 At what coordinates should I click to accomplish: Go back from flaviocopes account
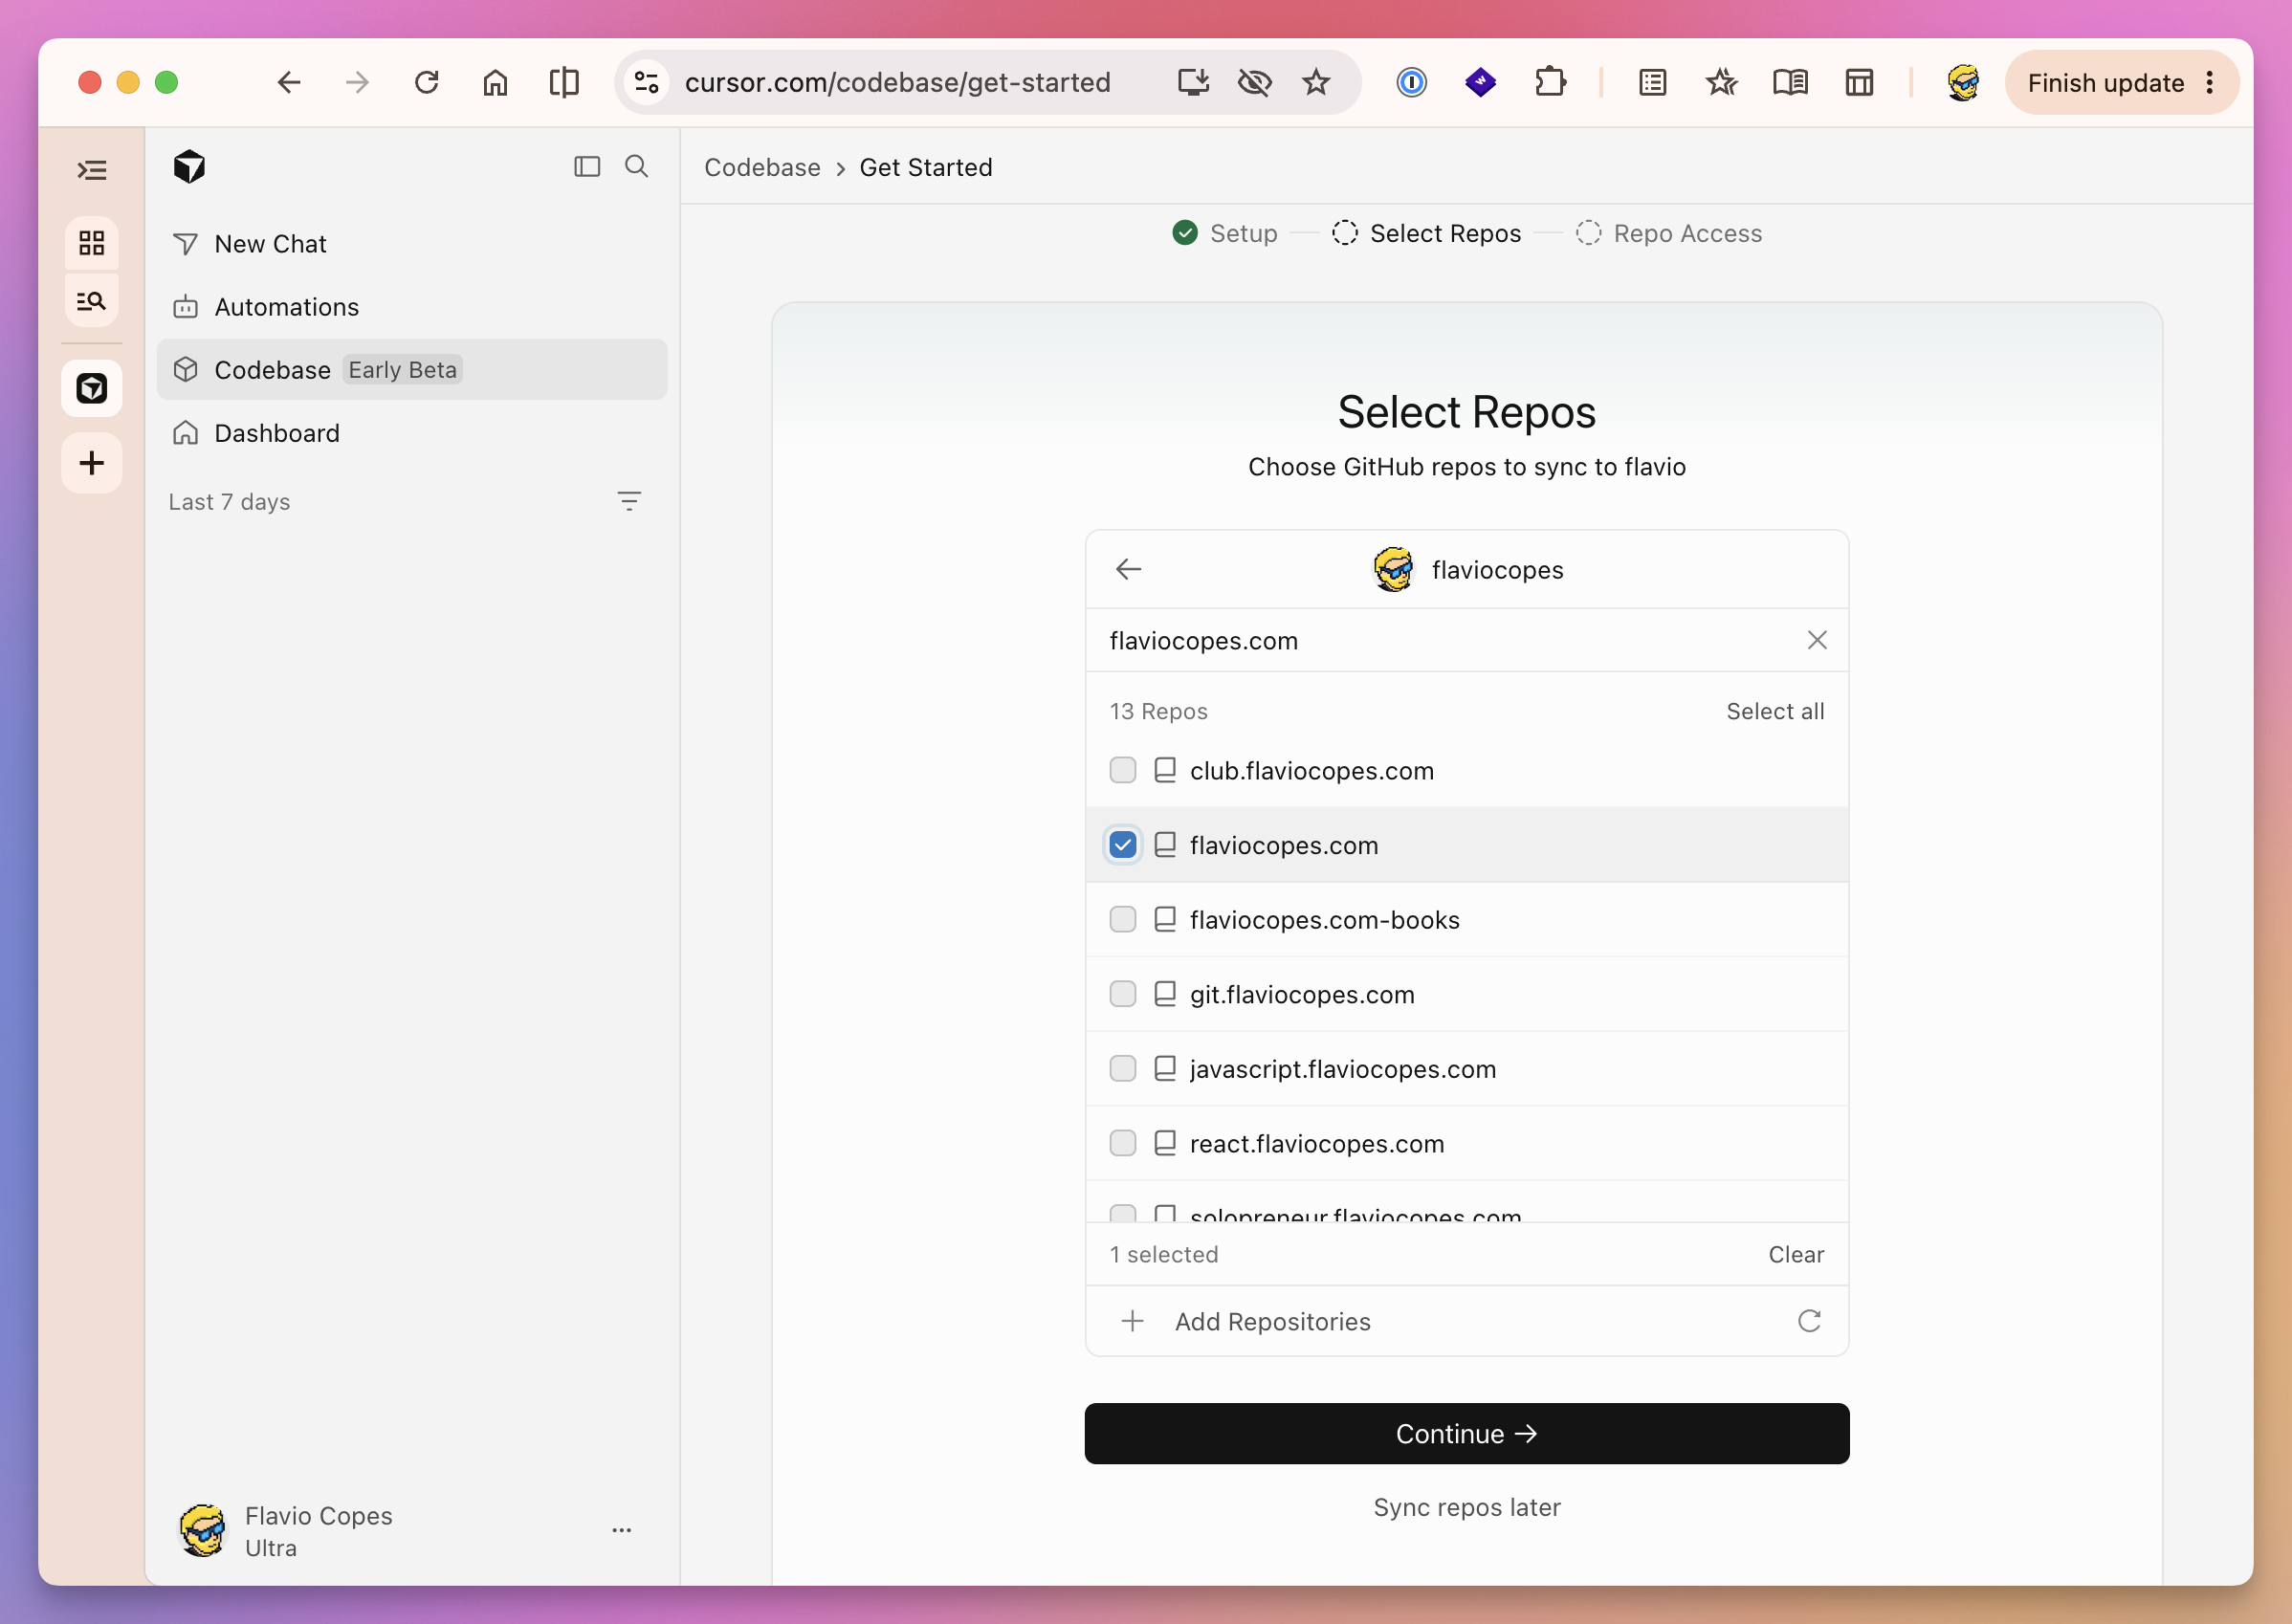pos(1129,569)
